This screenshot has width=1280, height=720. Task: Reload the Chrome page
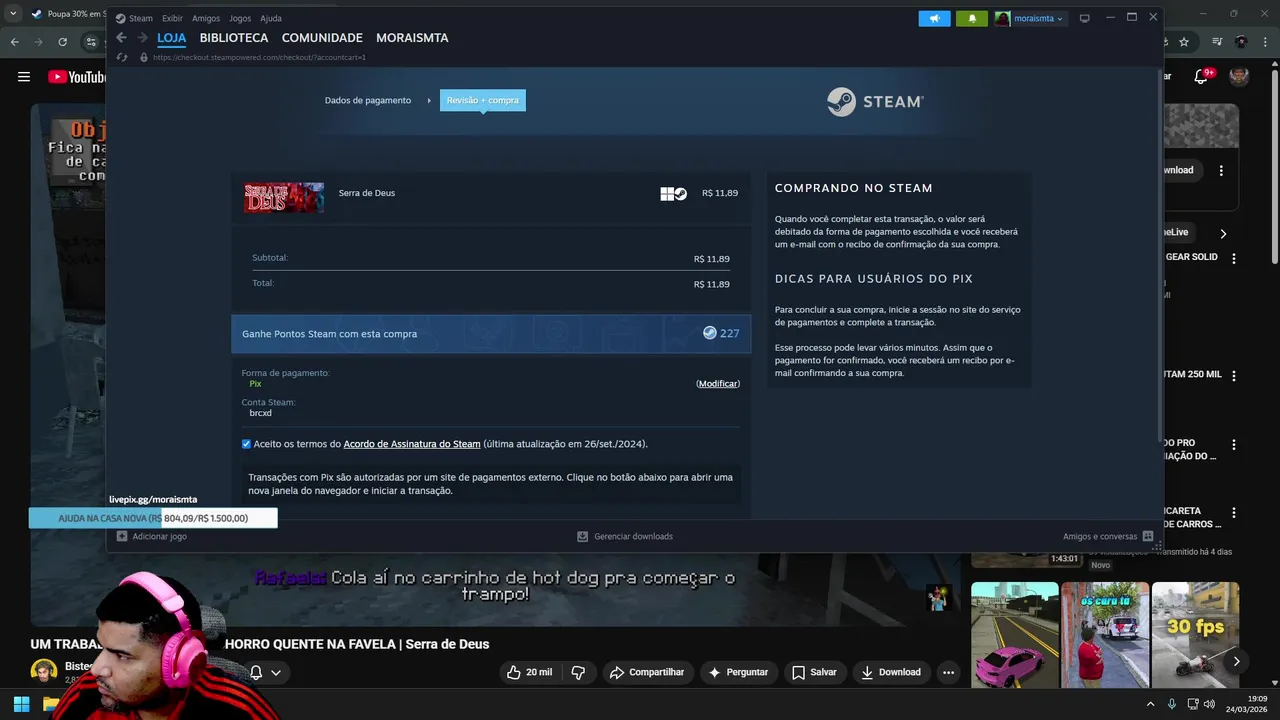(63, 42)
